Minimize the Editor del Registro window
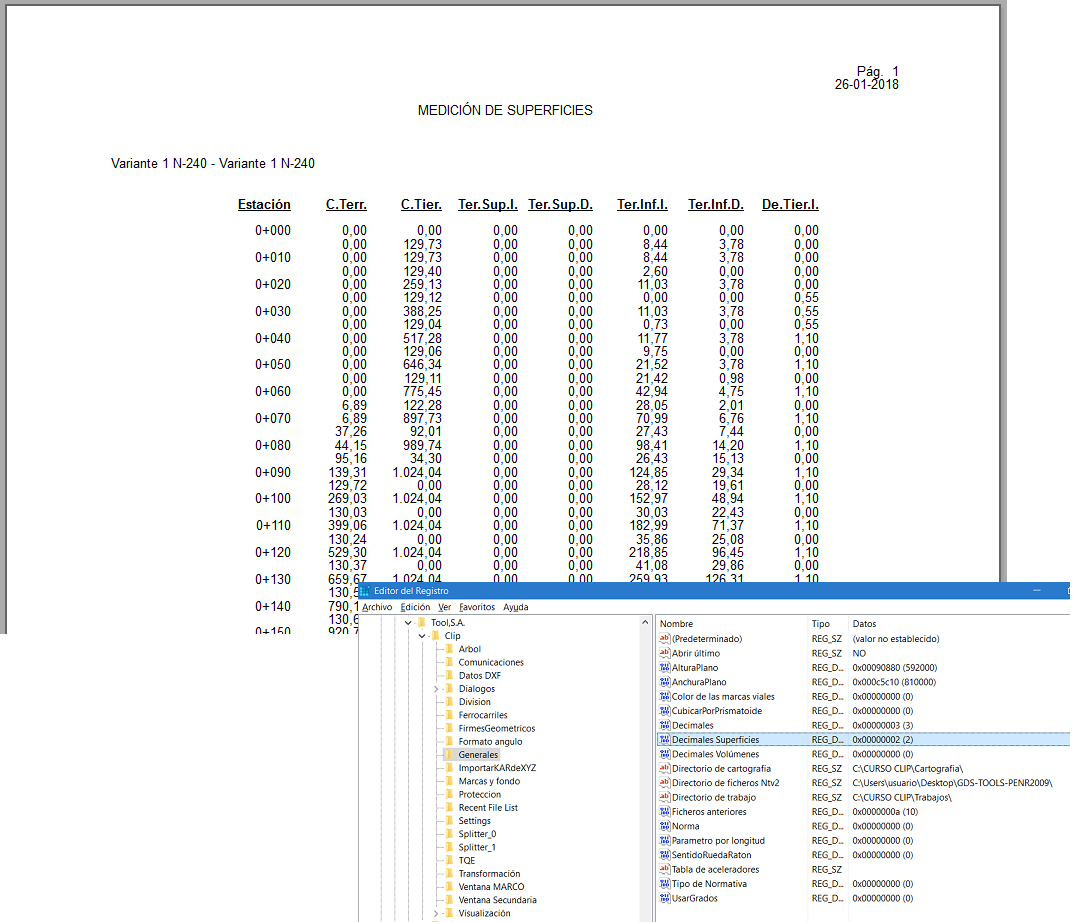 pyautogui.click(x=1037, y=590)
